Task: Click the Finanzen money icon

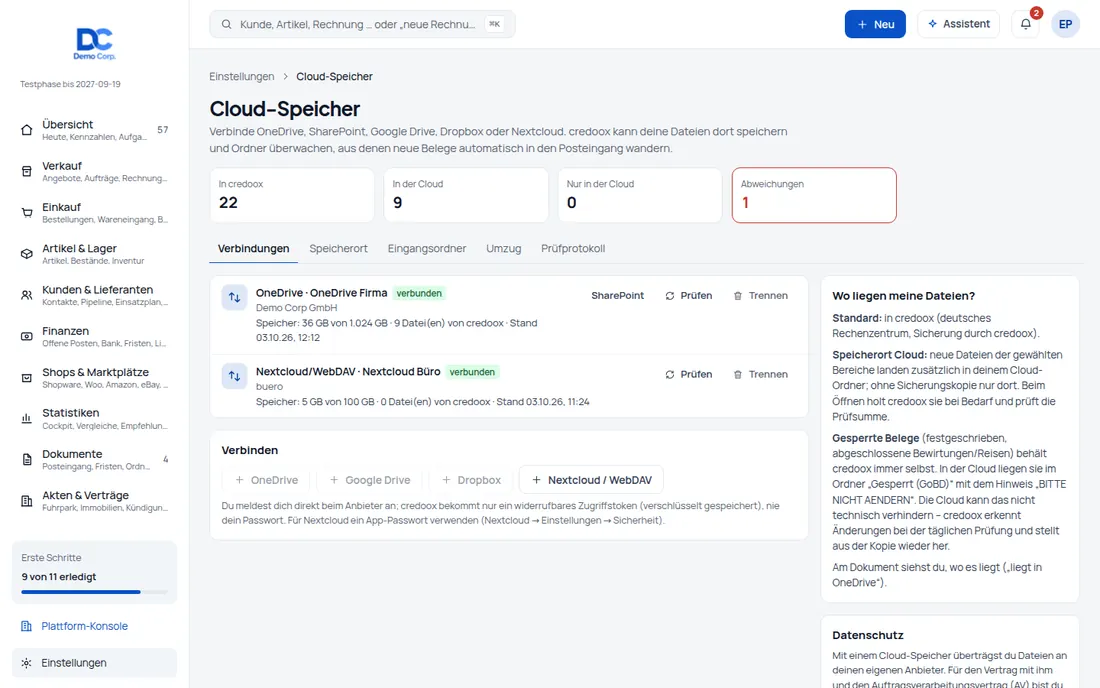Action: 27,337
